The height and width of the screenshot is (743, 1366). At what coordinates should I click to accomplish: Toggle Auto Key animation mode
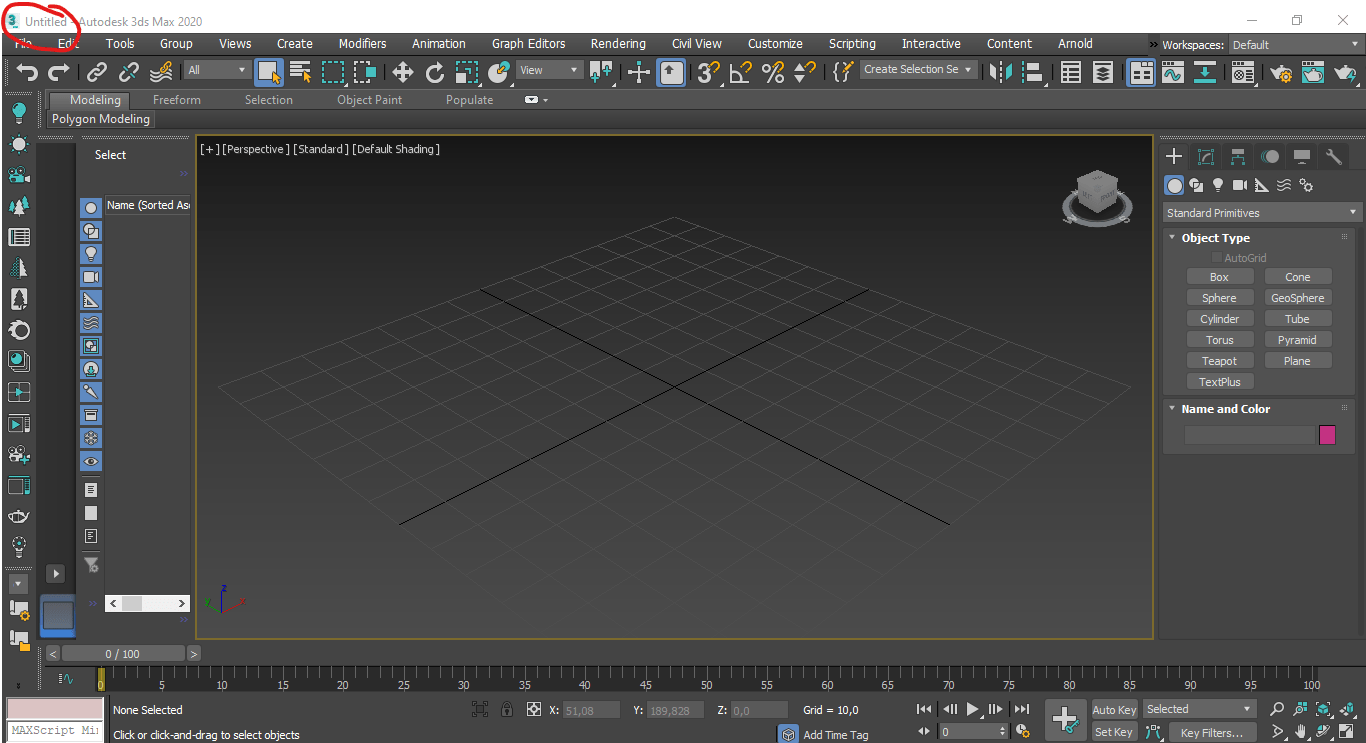click(1113, 710)
